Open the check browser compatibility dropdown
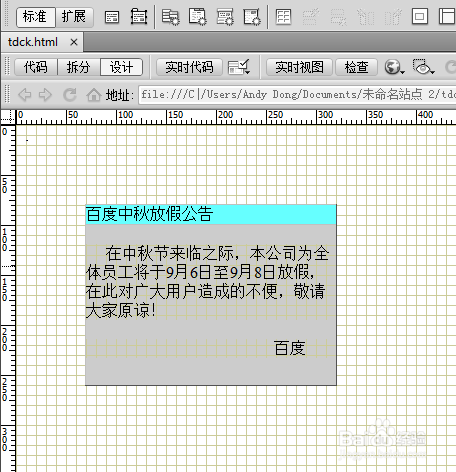The height and width of the screenshot is (472, 456). (x=239, y=67)
